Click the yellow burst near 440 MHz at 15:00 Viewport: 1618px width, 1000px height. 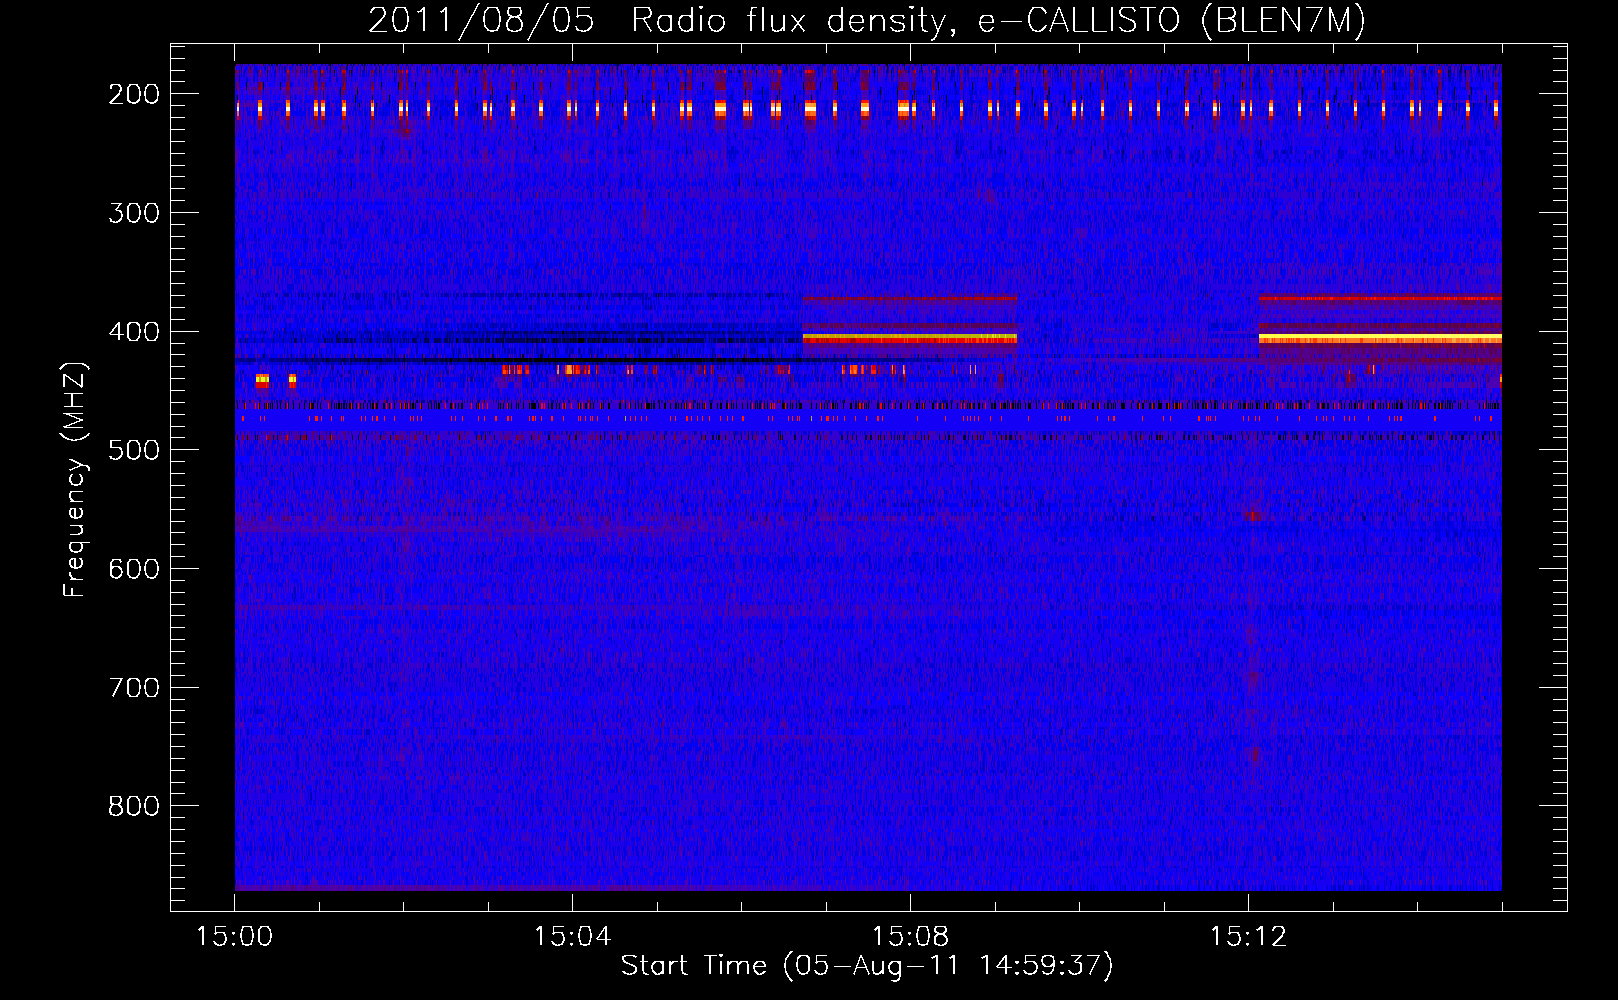coord(262,380)
